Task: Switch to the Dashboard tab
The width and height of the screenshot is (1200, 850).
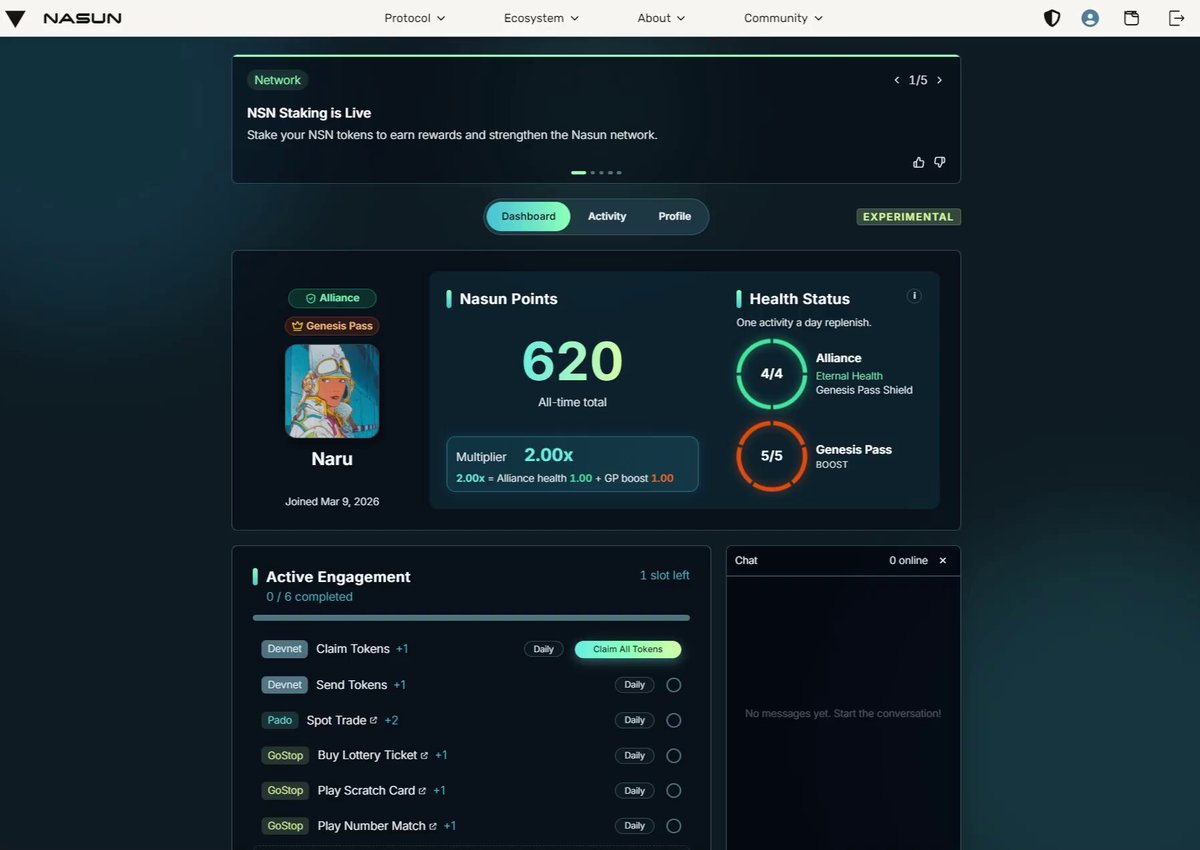Action: pyautogui.click(x=528, y=217)
